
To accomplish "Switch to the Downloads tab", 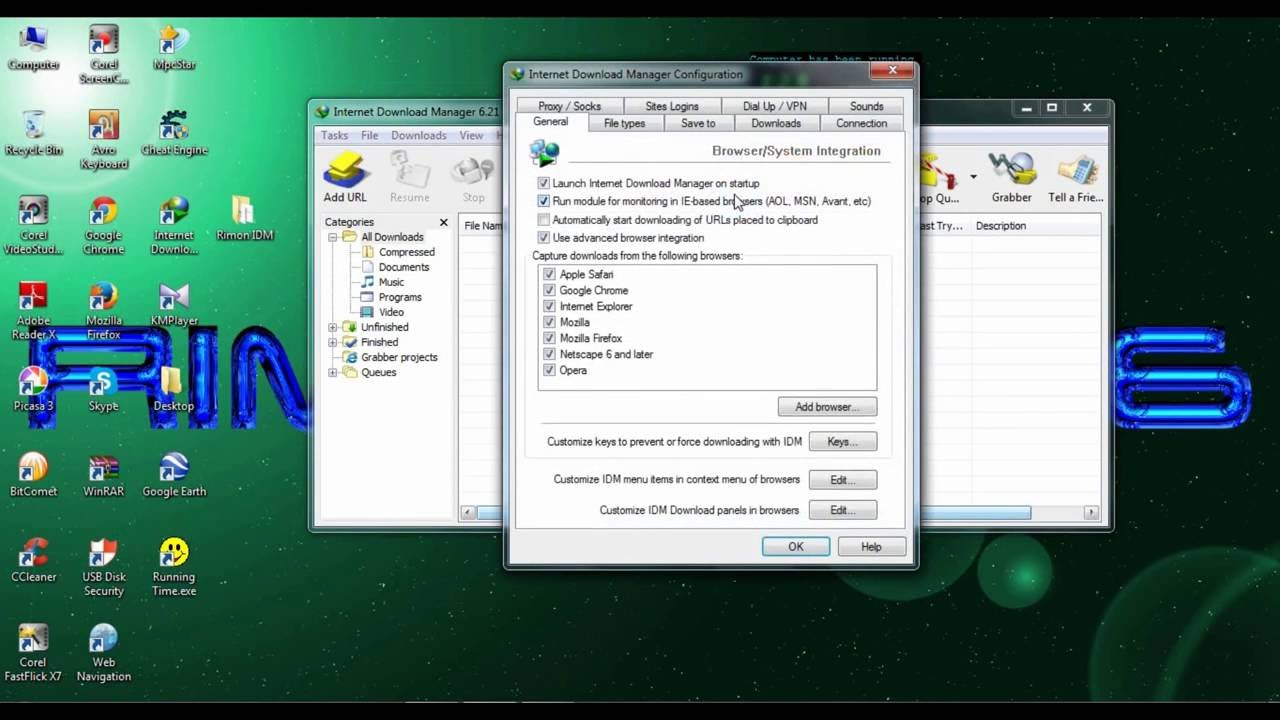I will [x=776, y=123].
